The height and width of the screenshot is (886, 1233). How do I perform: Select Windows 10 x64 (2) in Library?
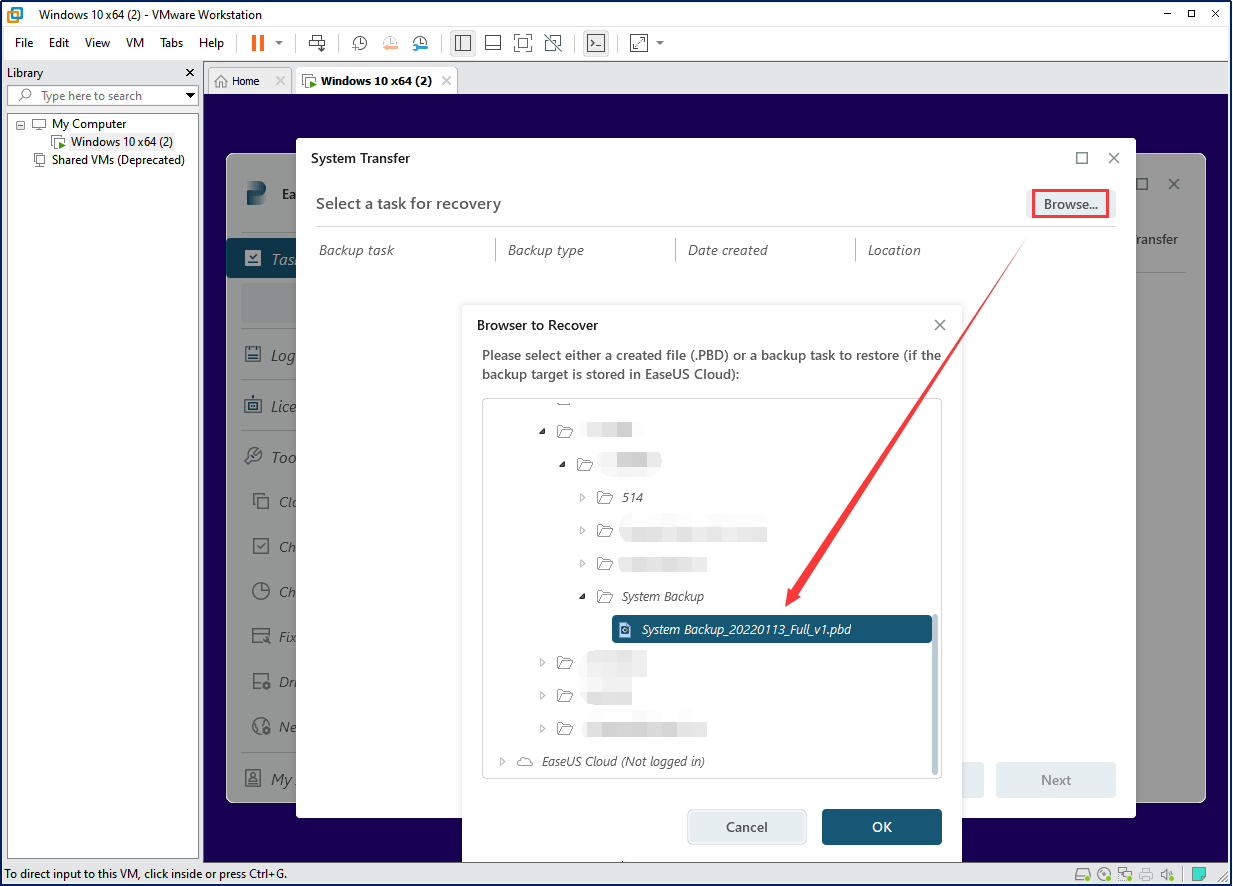(x=121, y=142)
